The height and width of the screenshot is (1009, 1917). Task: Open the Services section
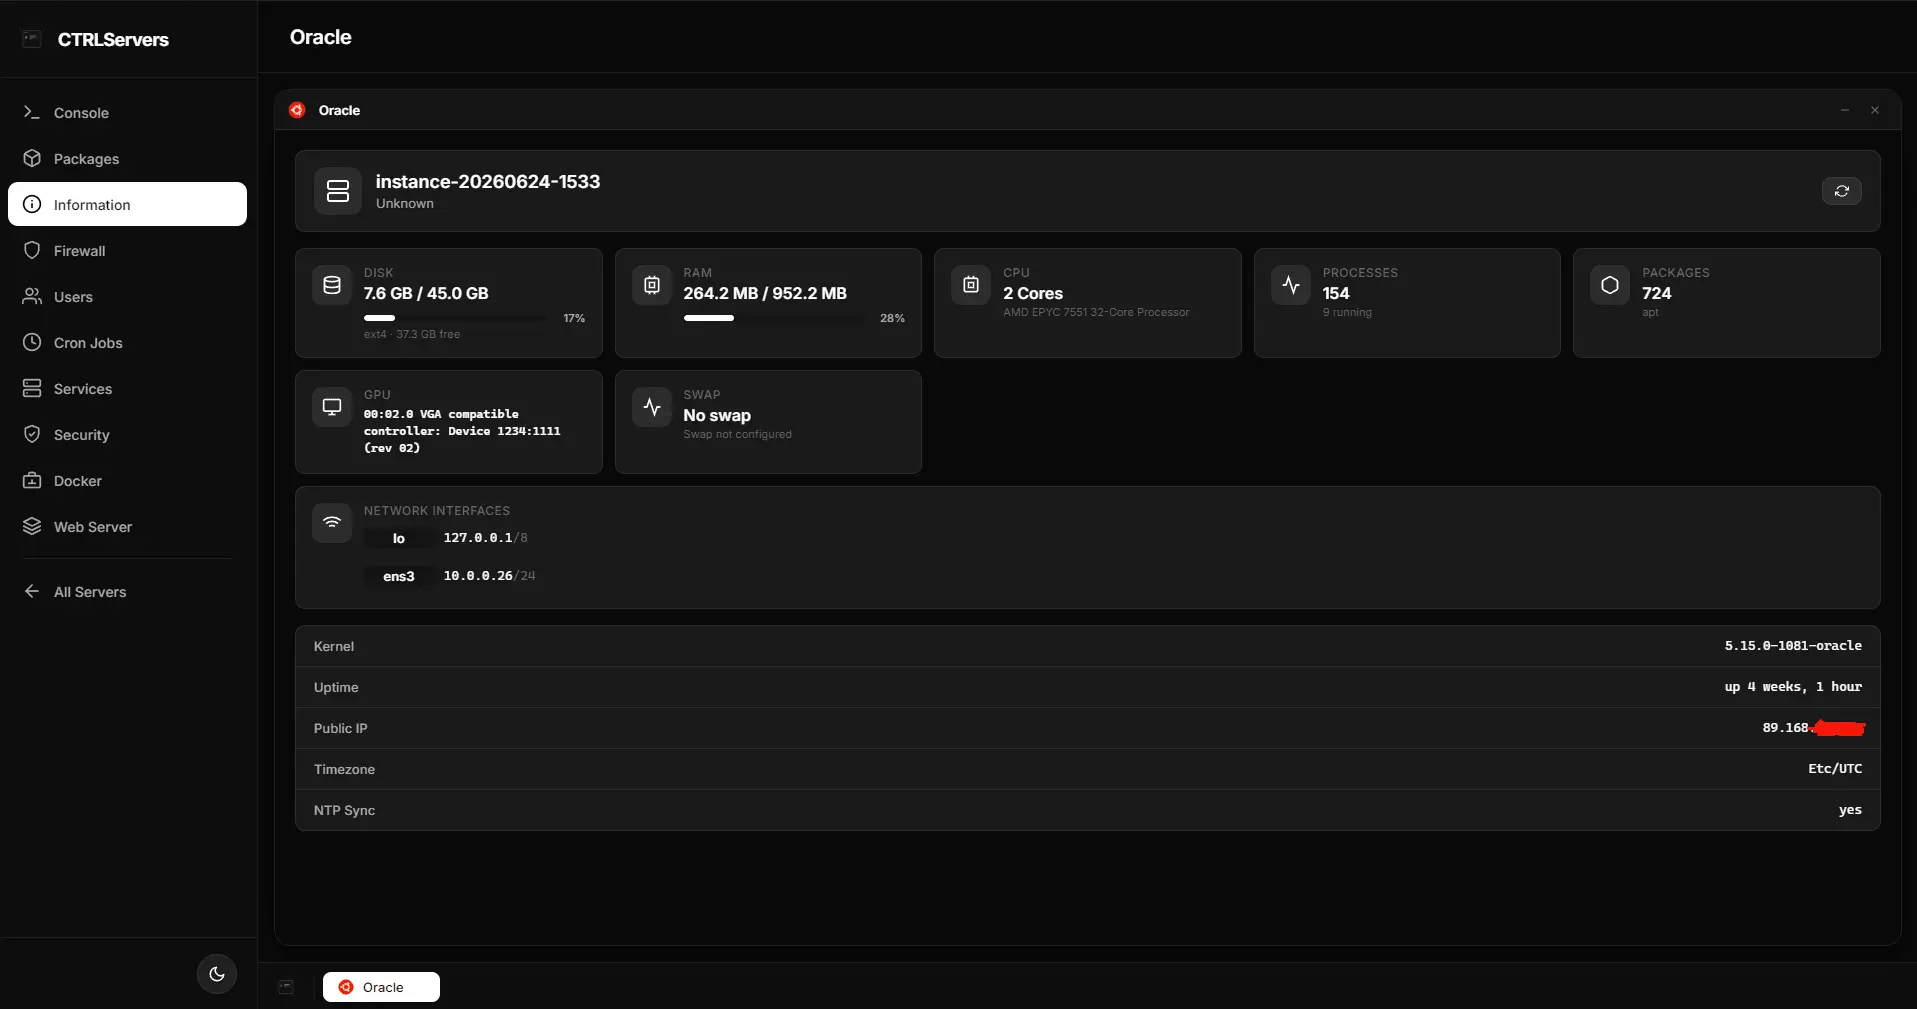pyautogui.click(x=127, y=389)
